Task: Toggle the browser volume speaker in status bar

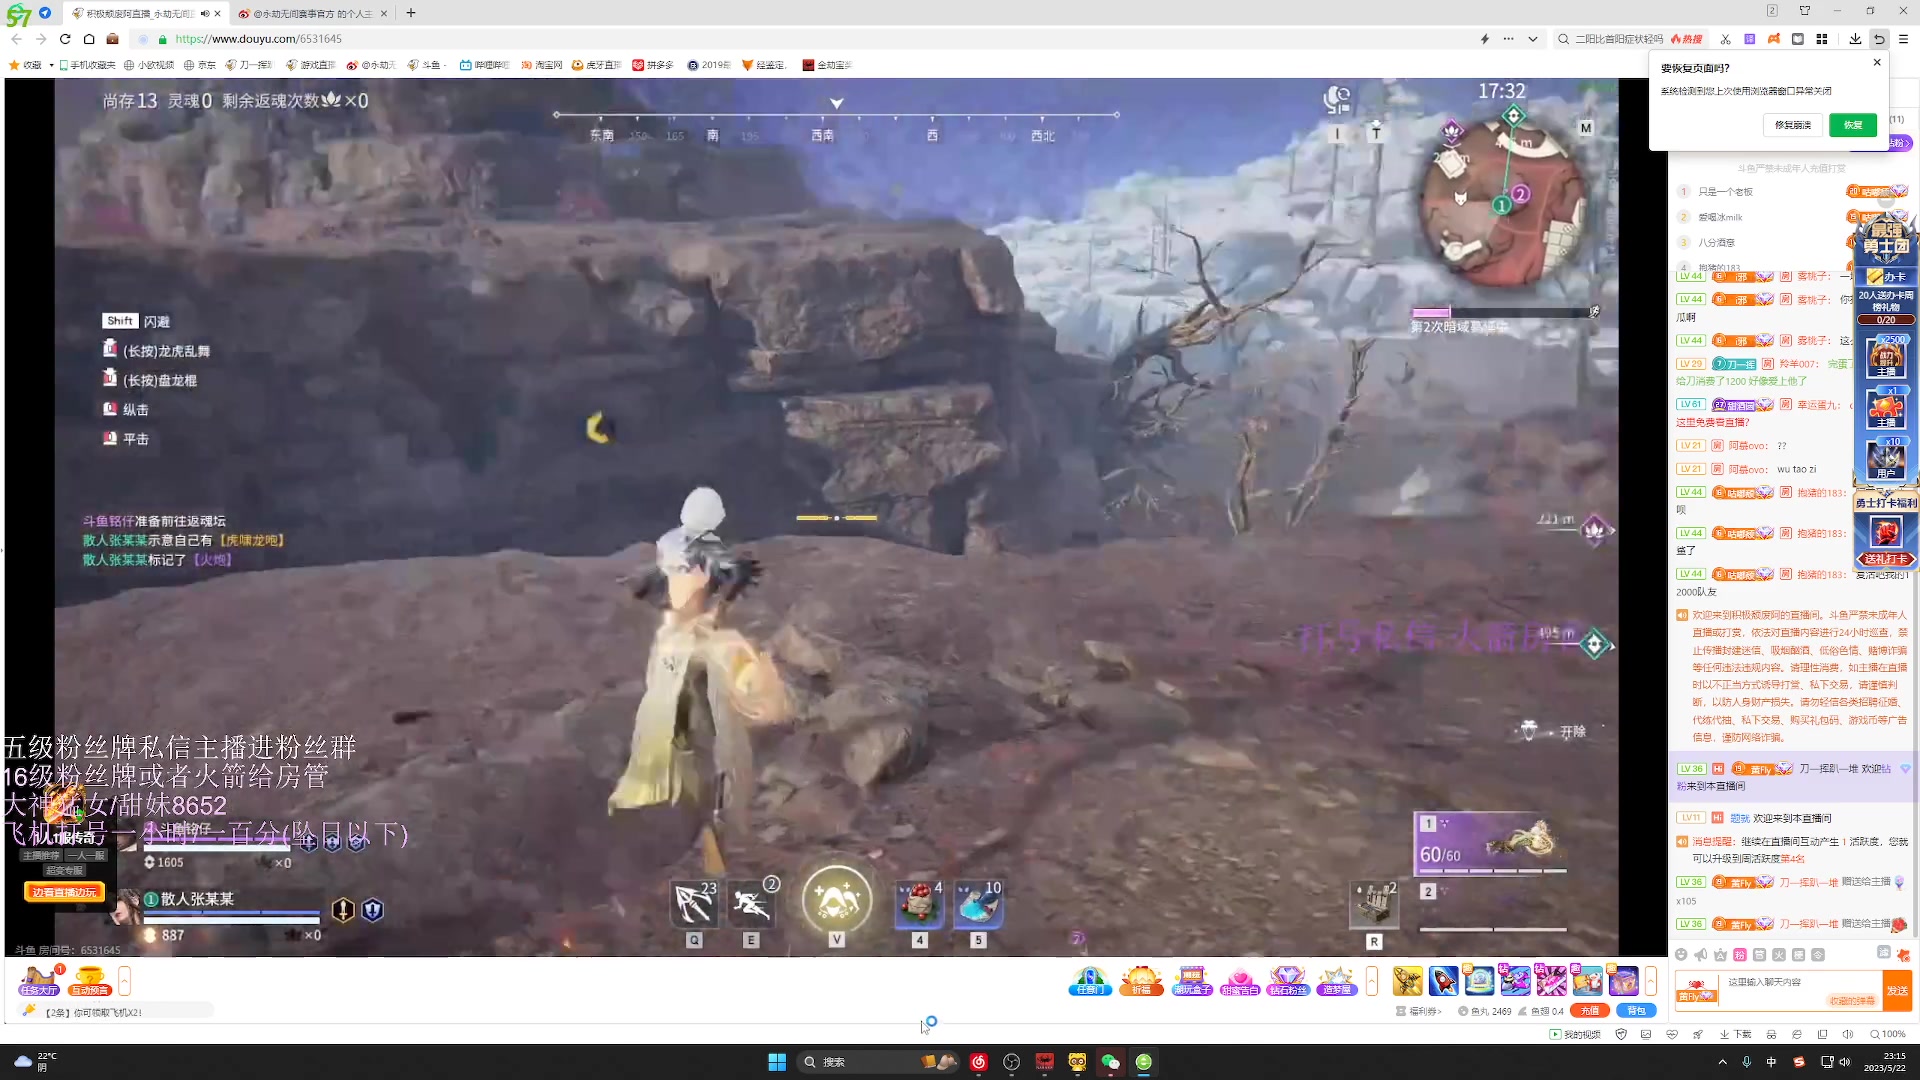Action: click(1848, 1034)
